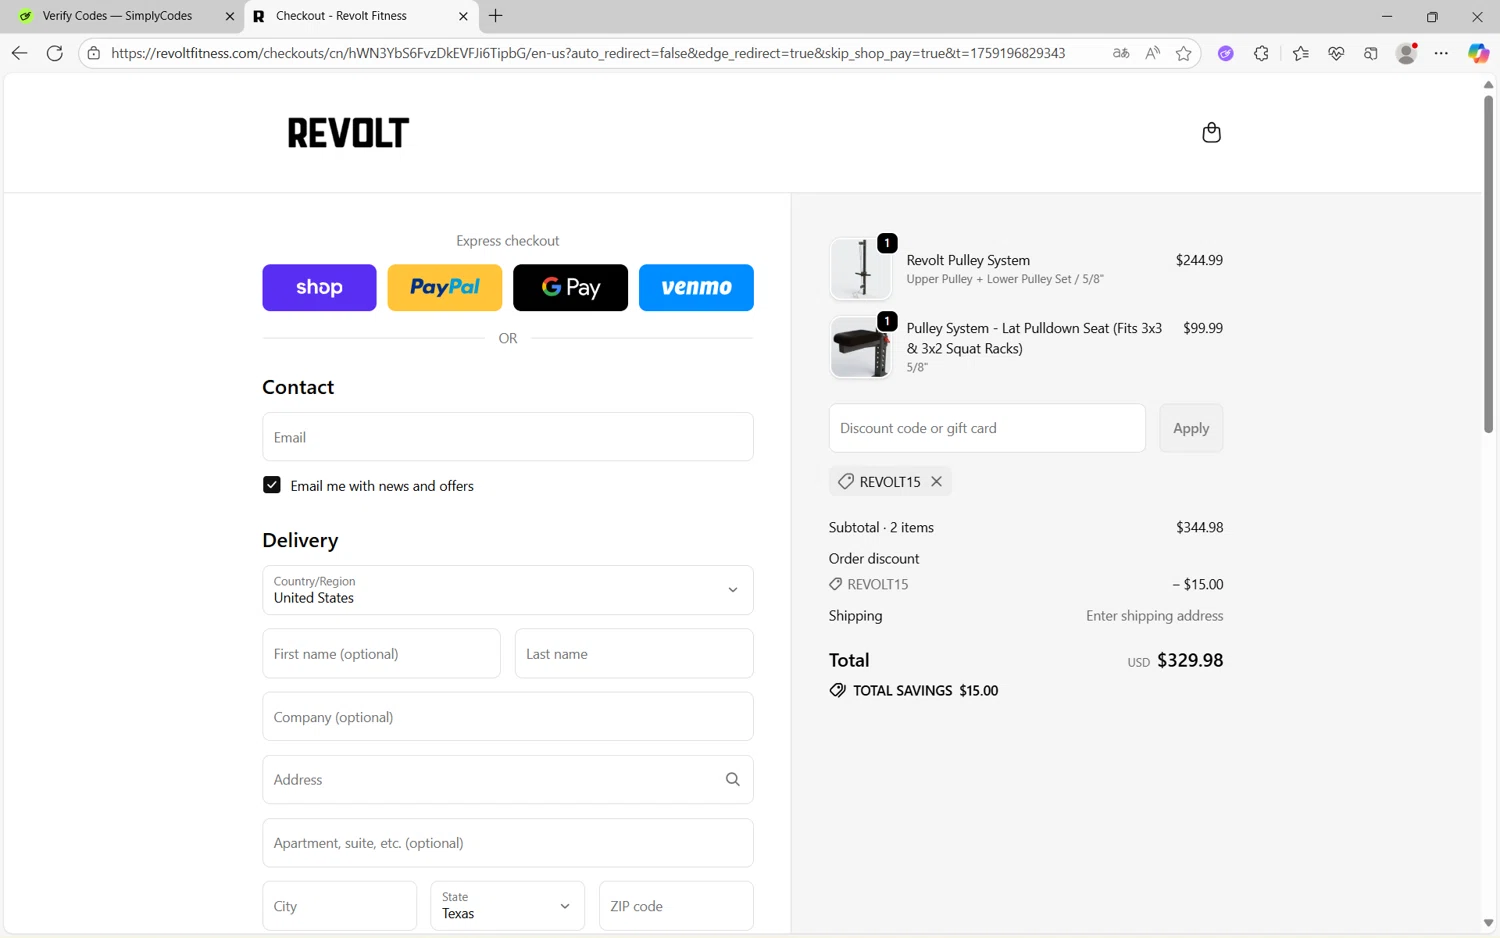The width and height of the screenshot is (1500, 938).
Task: Click the ZIP code field
Action: click(x=676, y=906)
